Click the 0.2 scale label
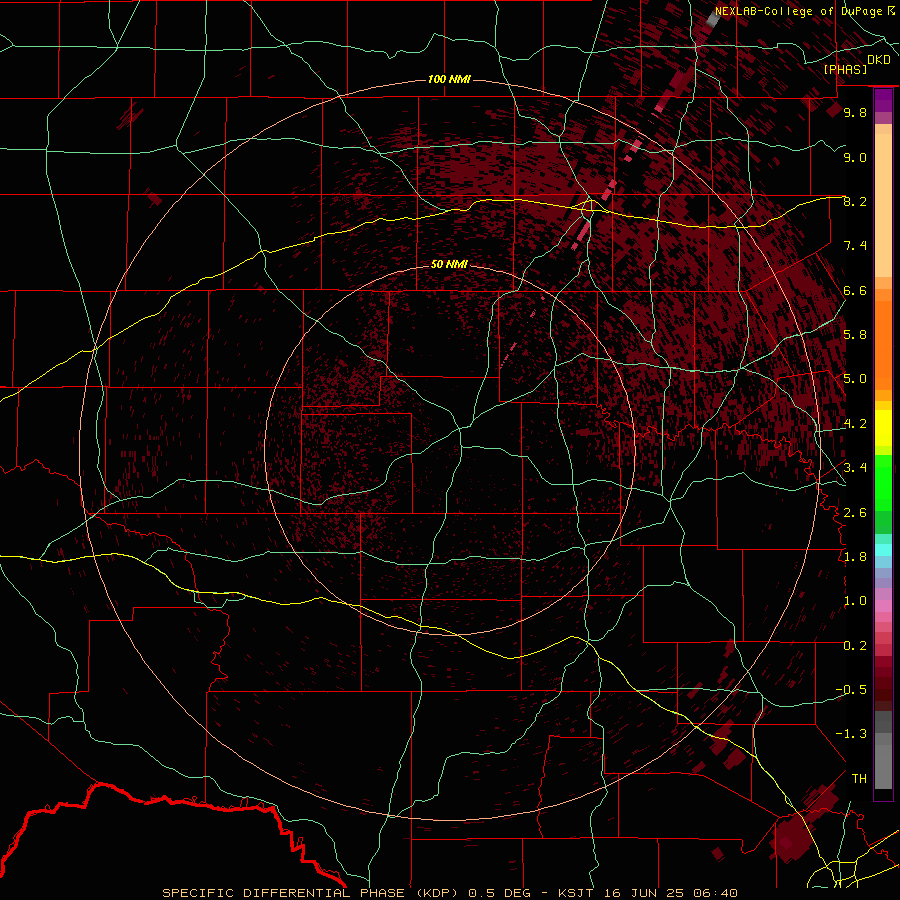Viewport: 900px width, 900px height. [855, 645]
